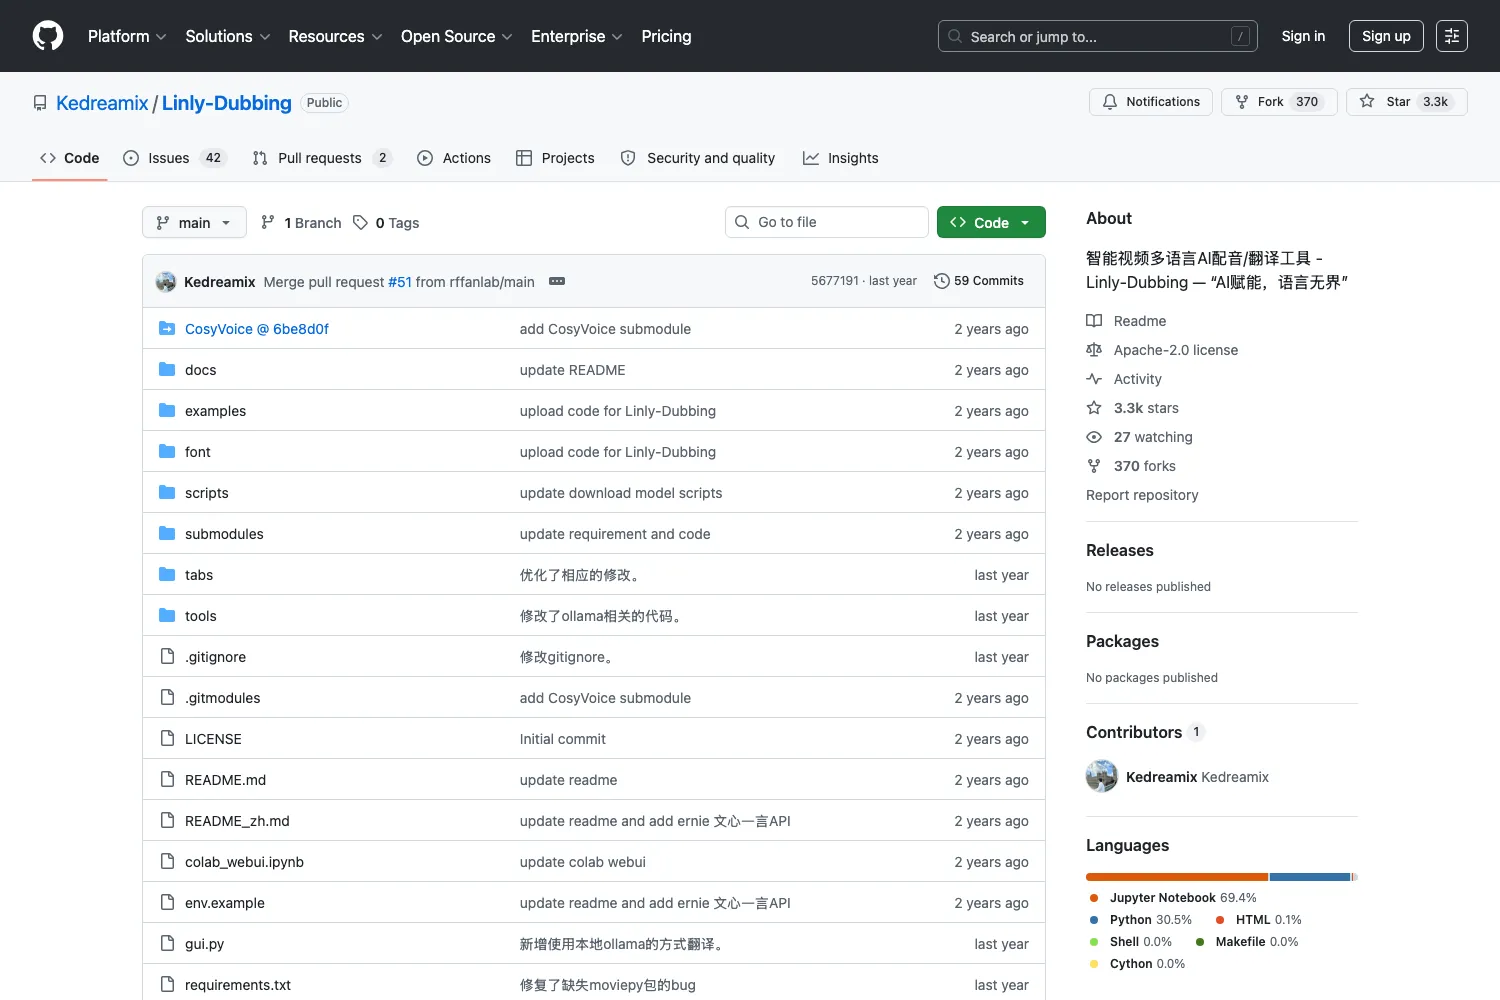Expand the Solutions navigation menu
Screen dimensions: 1500x1000
point(228,36)
